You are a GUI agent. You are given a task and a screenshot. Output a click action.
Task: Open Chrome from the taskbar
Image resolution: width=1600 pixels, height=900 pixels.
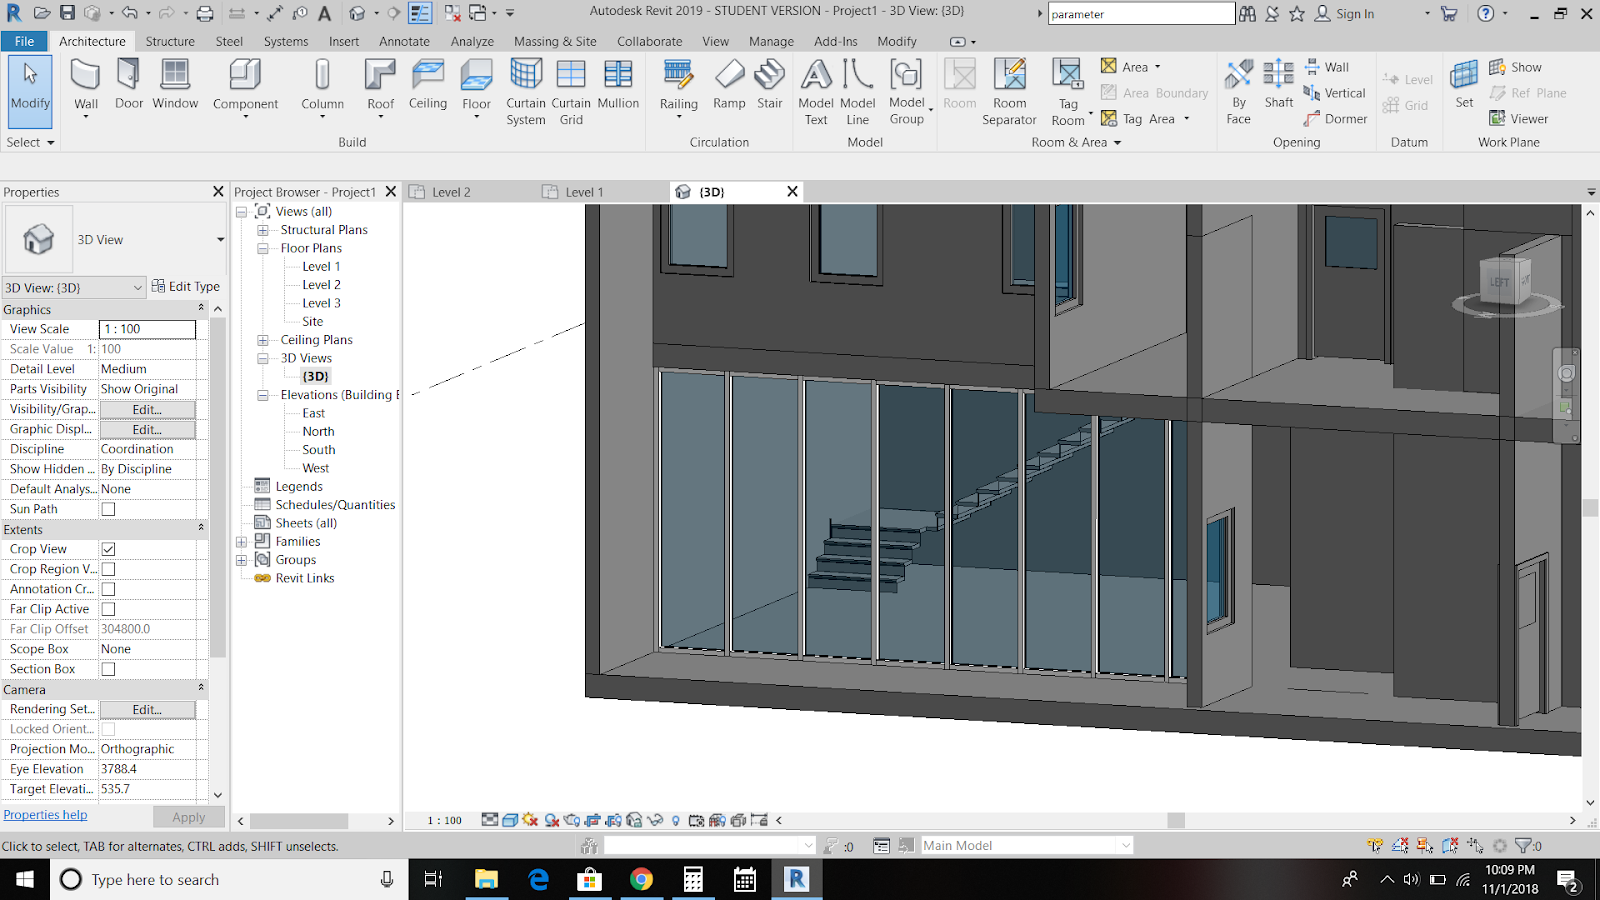click(641, 879)
